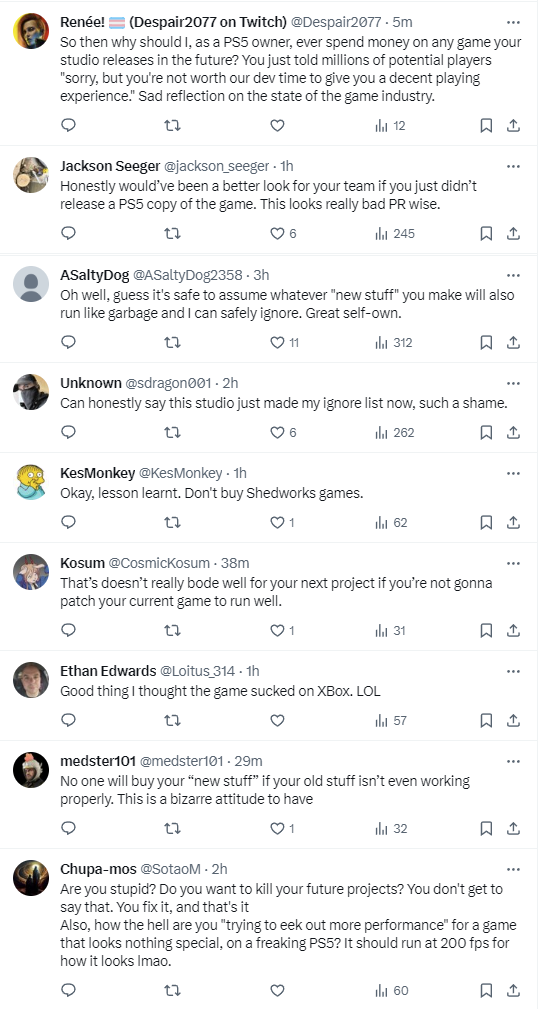Screen dimensions: 538x1009
Task: Visit the @ASaltyDog2358 profile handle
Action: (x=187, y=275)
